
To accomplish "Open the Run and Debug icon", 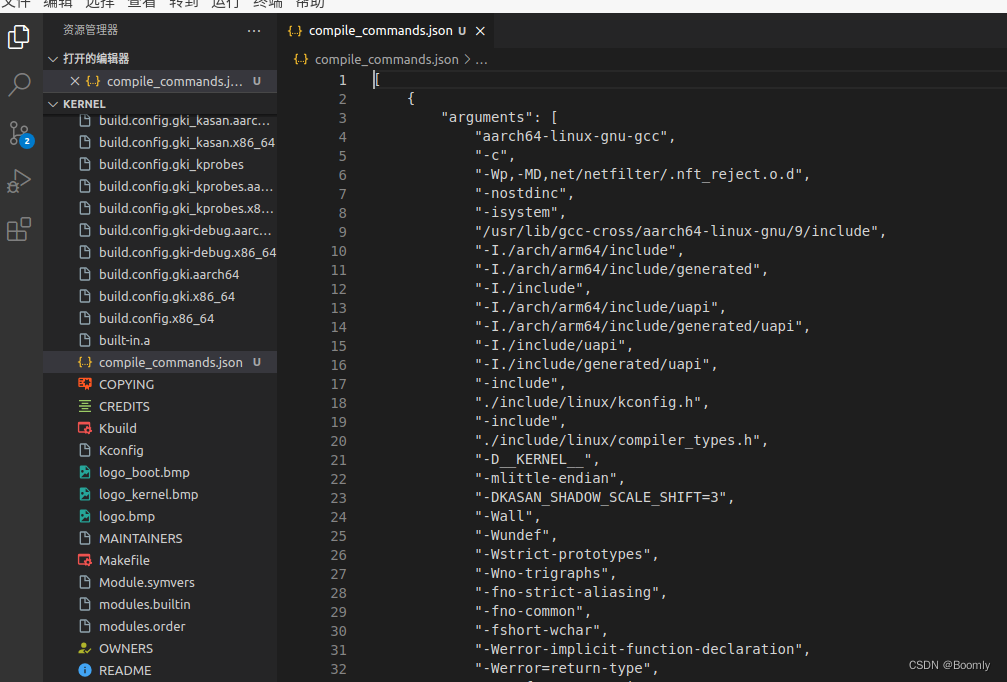I will point(19,181).
